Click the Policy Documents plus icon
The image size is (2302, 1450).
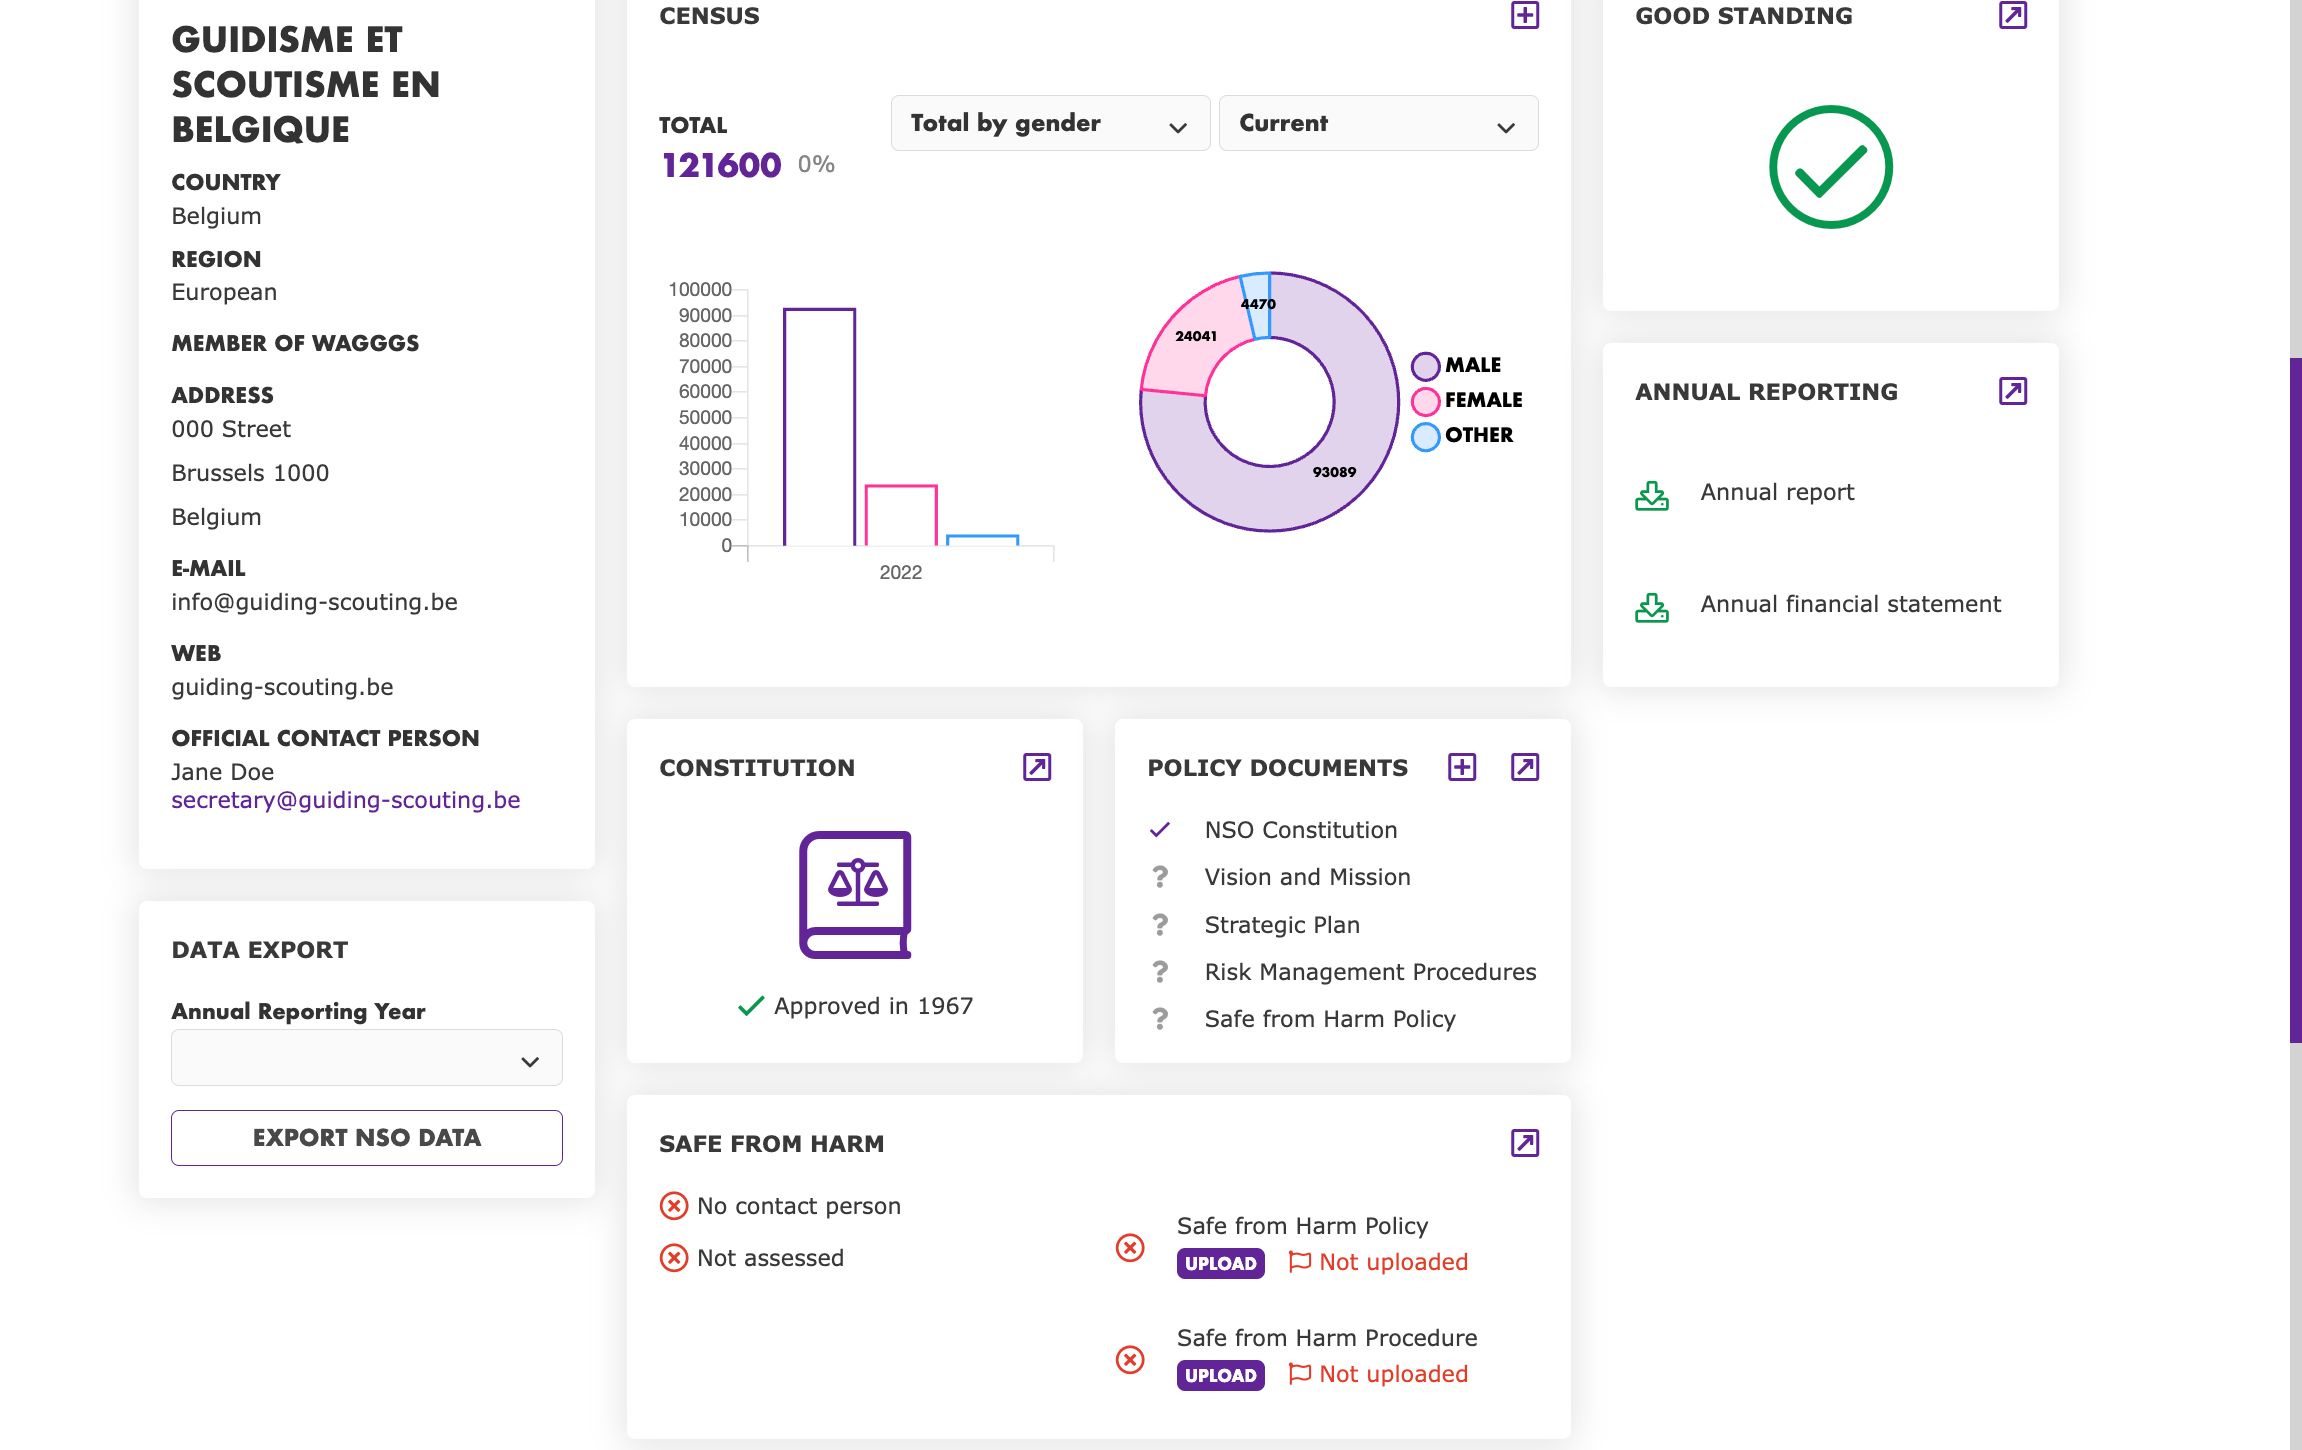click(1462, 767)
